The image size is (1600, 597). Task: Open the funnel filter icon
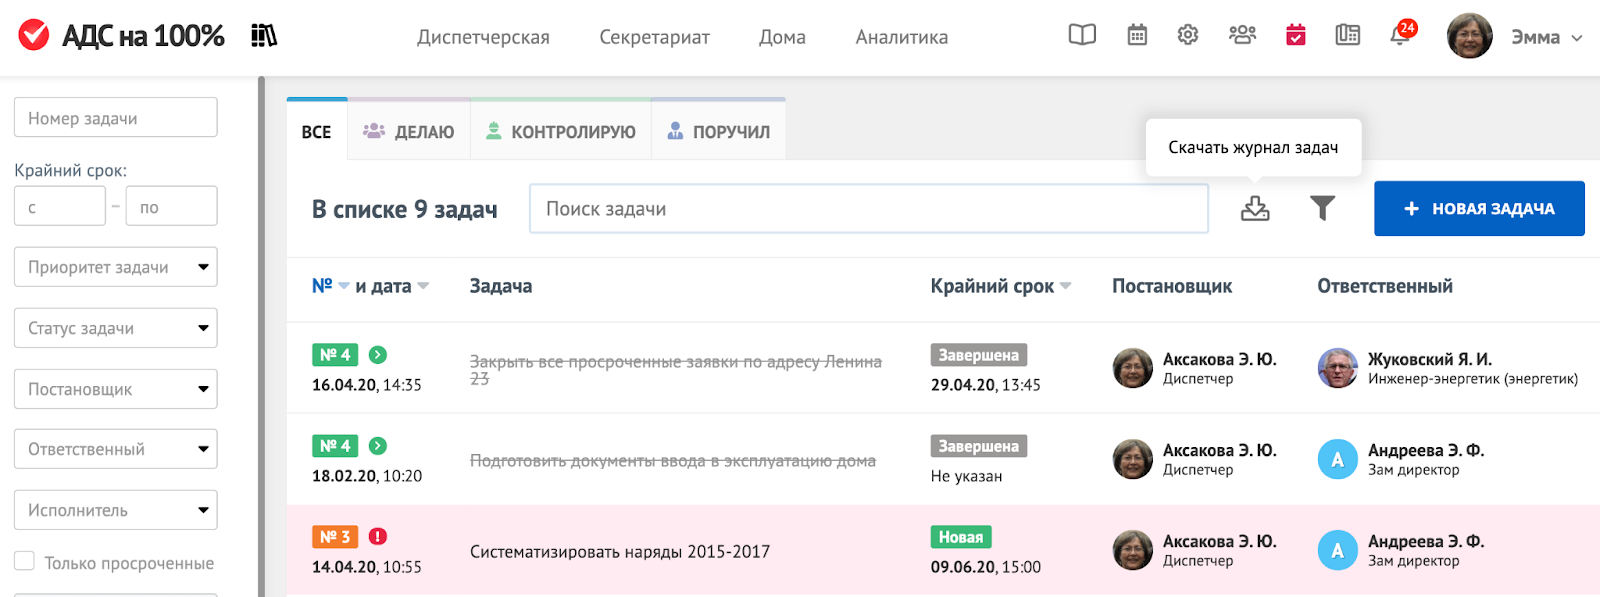(1323, 208)
